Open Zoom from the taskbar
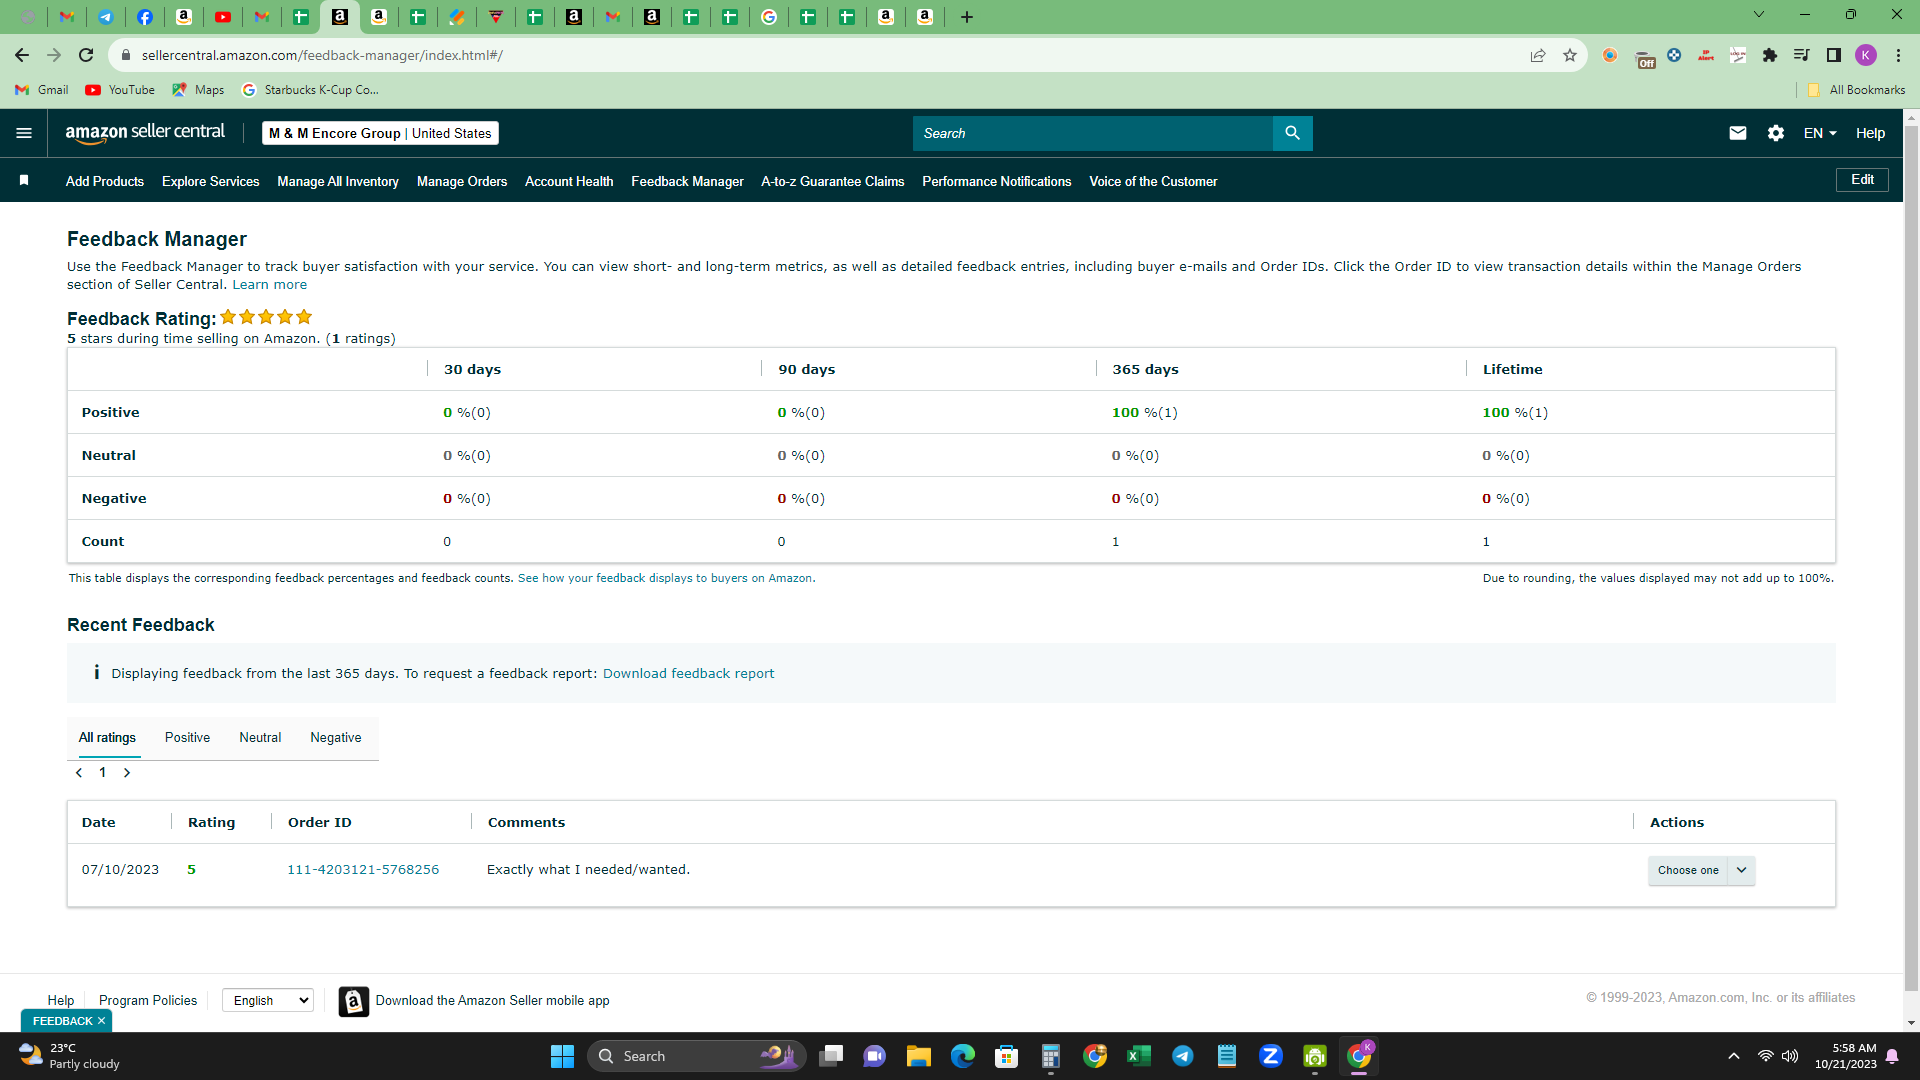This screenshot has height=1080, width=1920. click(1271, 1056)
